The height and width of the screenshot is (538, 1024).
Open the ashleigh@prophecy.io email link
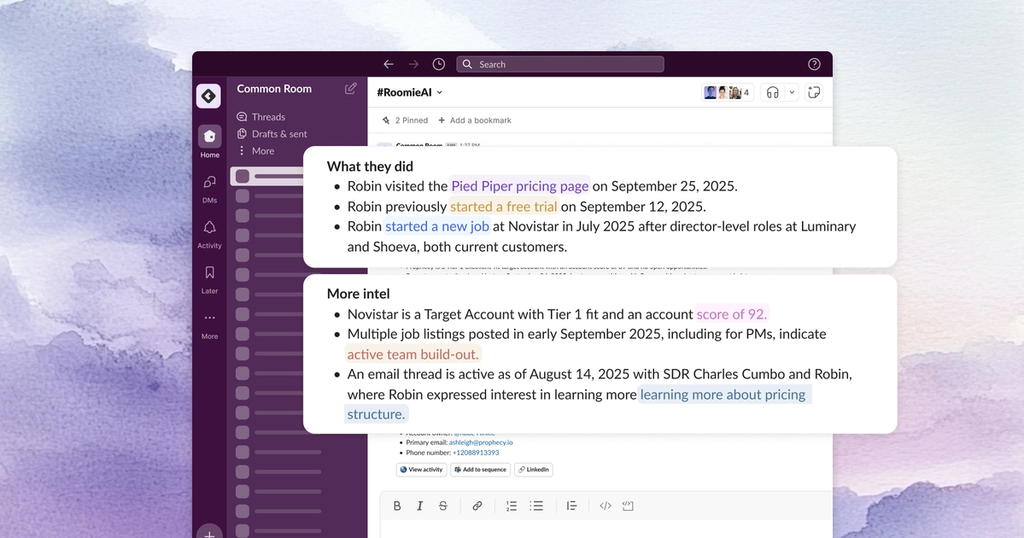481,443
